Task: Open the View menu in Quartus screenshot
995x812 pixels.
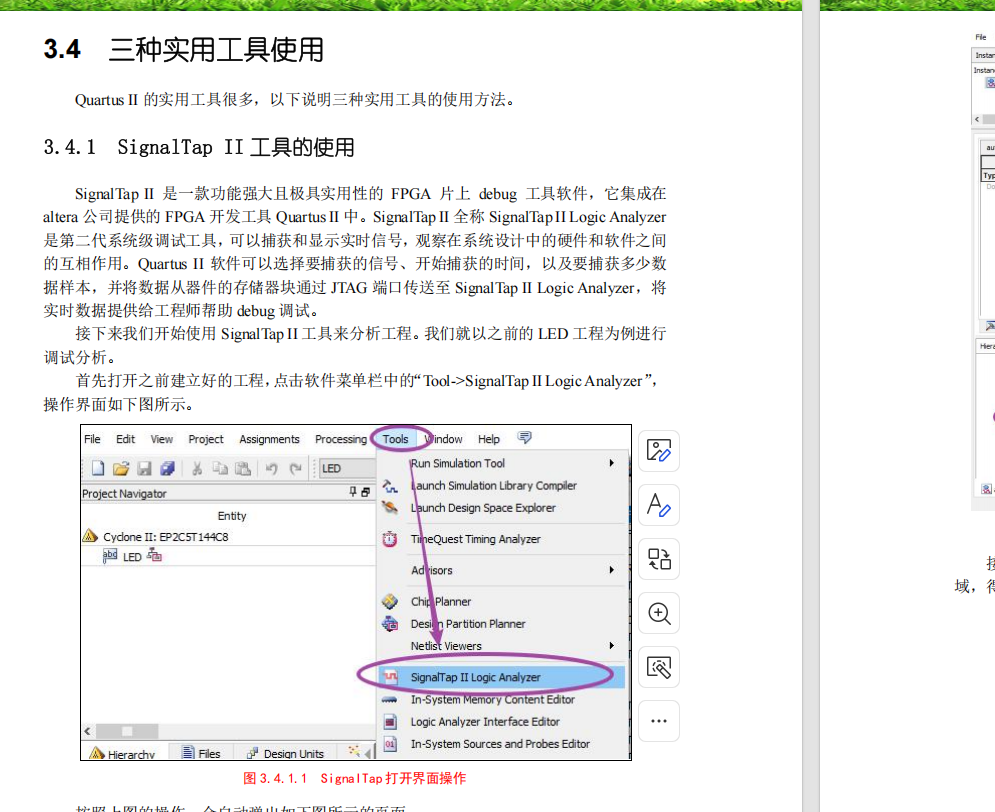Action: 161,439
